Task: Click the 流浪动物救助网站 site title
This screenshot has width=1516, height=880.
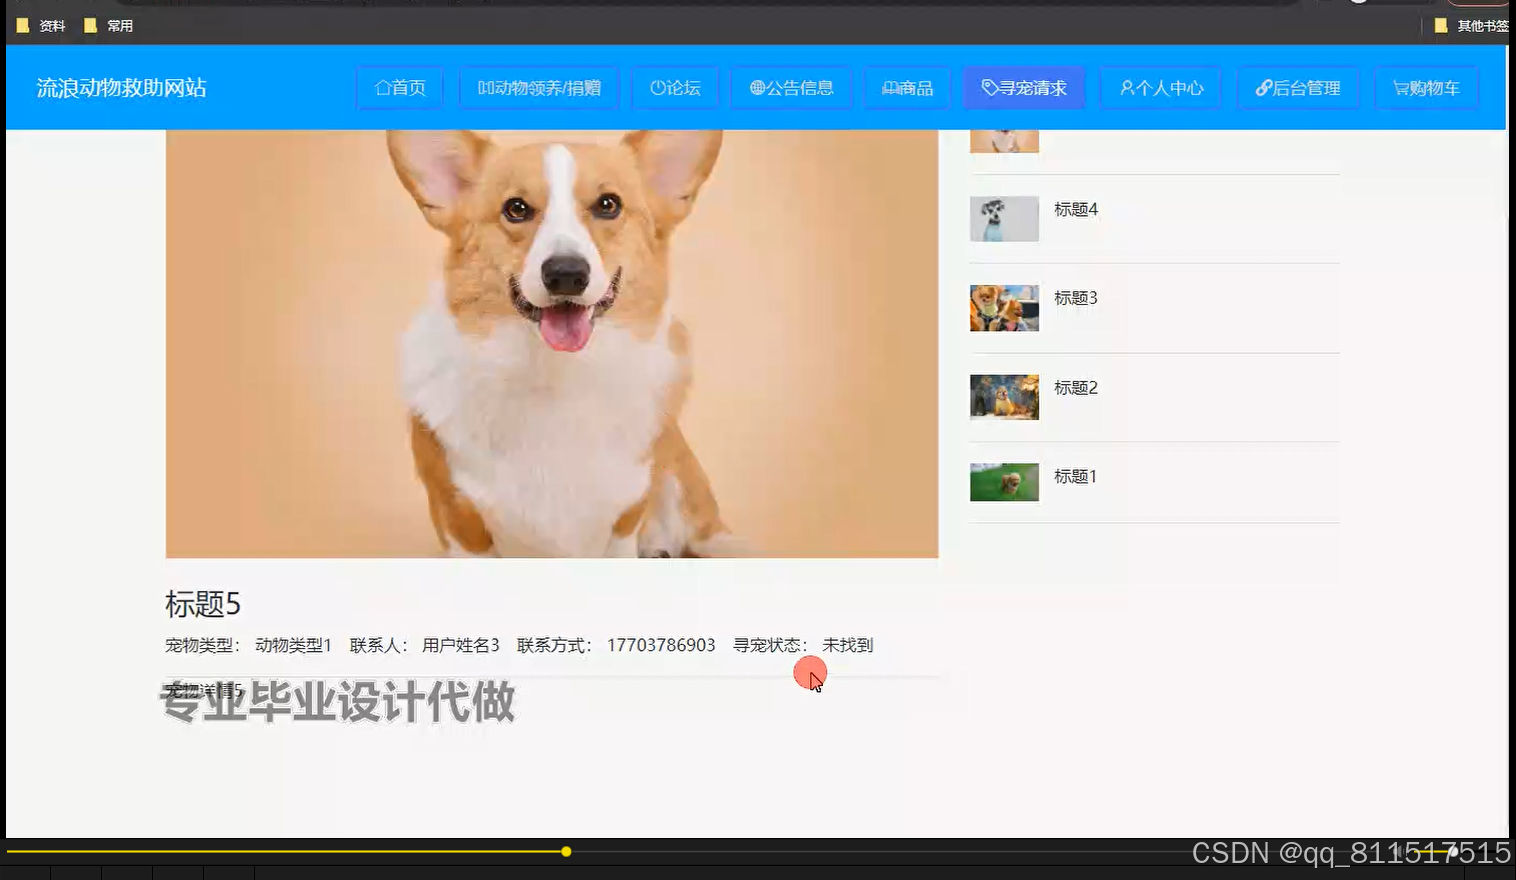Action: click(120, 88)
